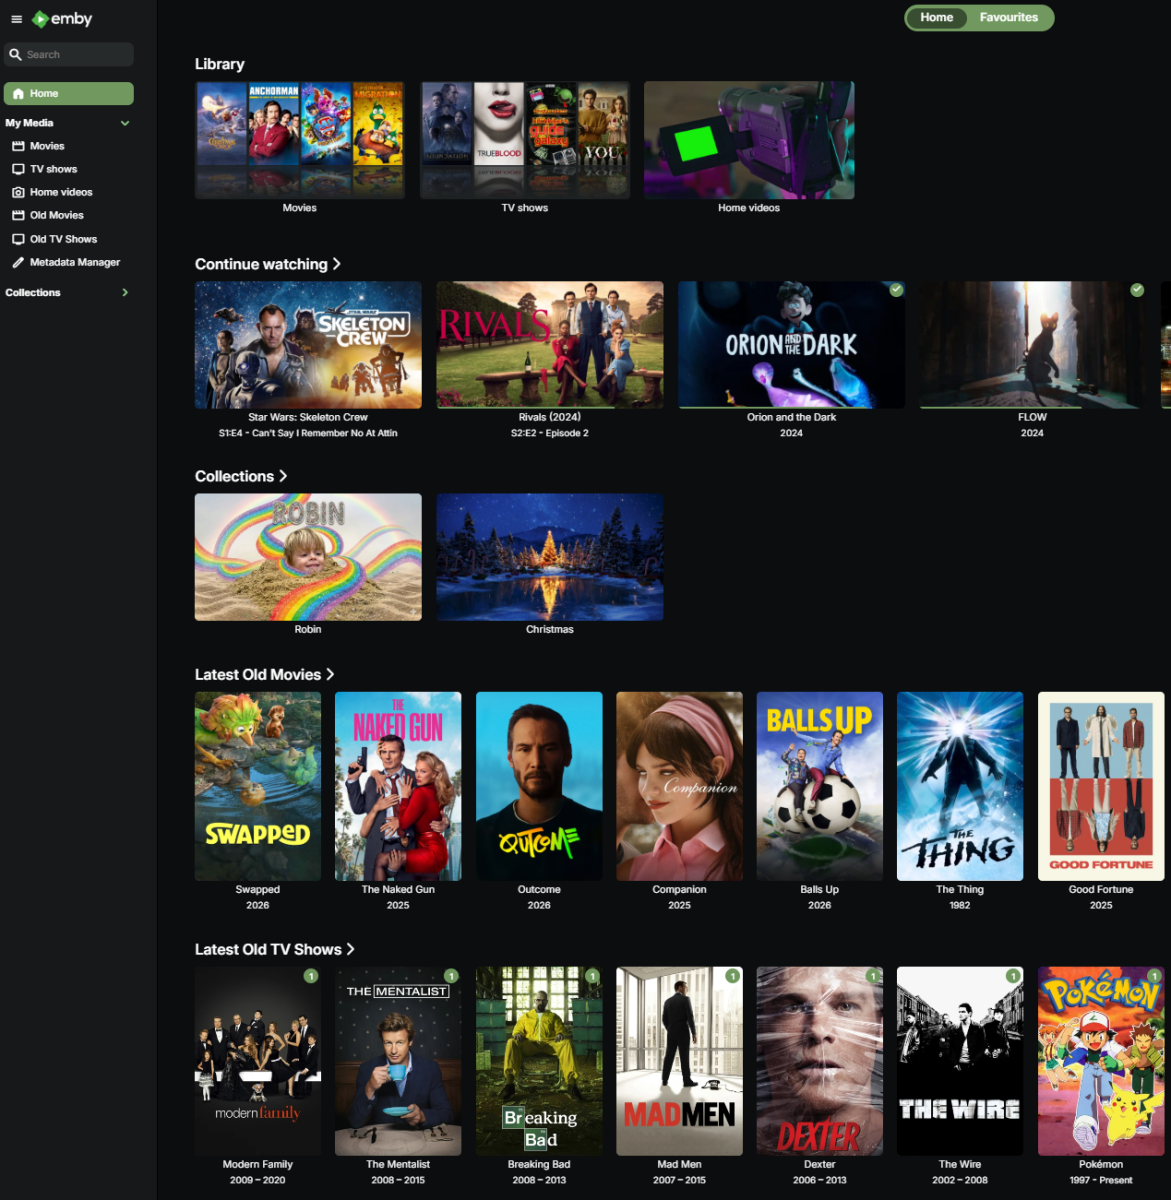Select Home in the sidebar
Viewport: 1171px width, 1200px height.
coord(69,94)
